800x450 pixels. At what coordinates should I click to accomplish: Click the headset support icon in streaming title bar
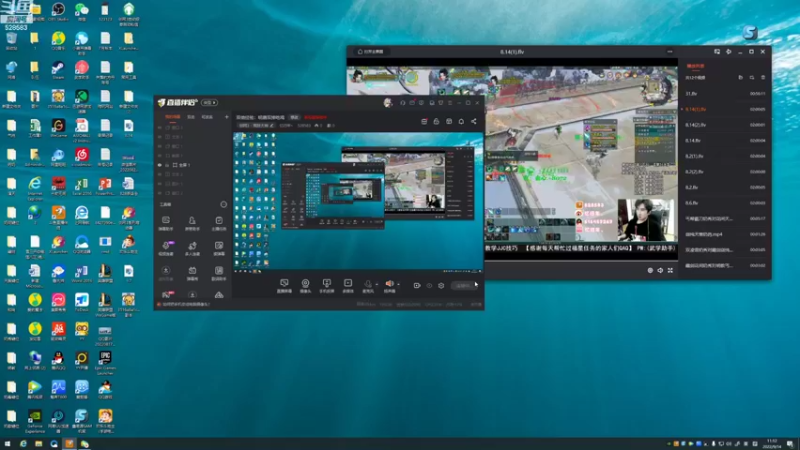pos(403,103)
